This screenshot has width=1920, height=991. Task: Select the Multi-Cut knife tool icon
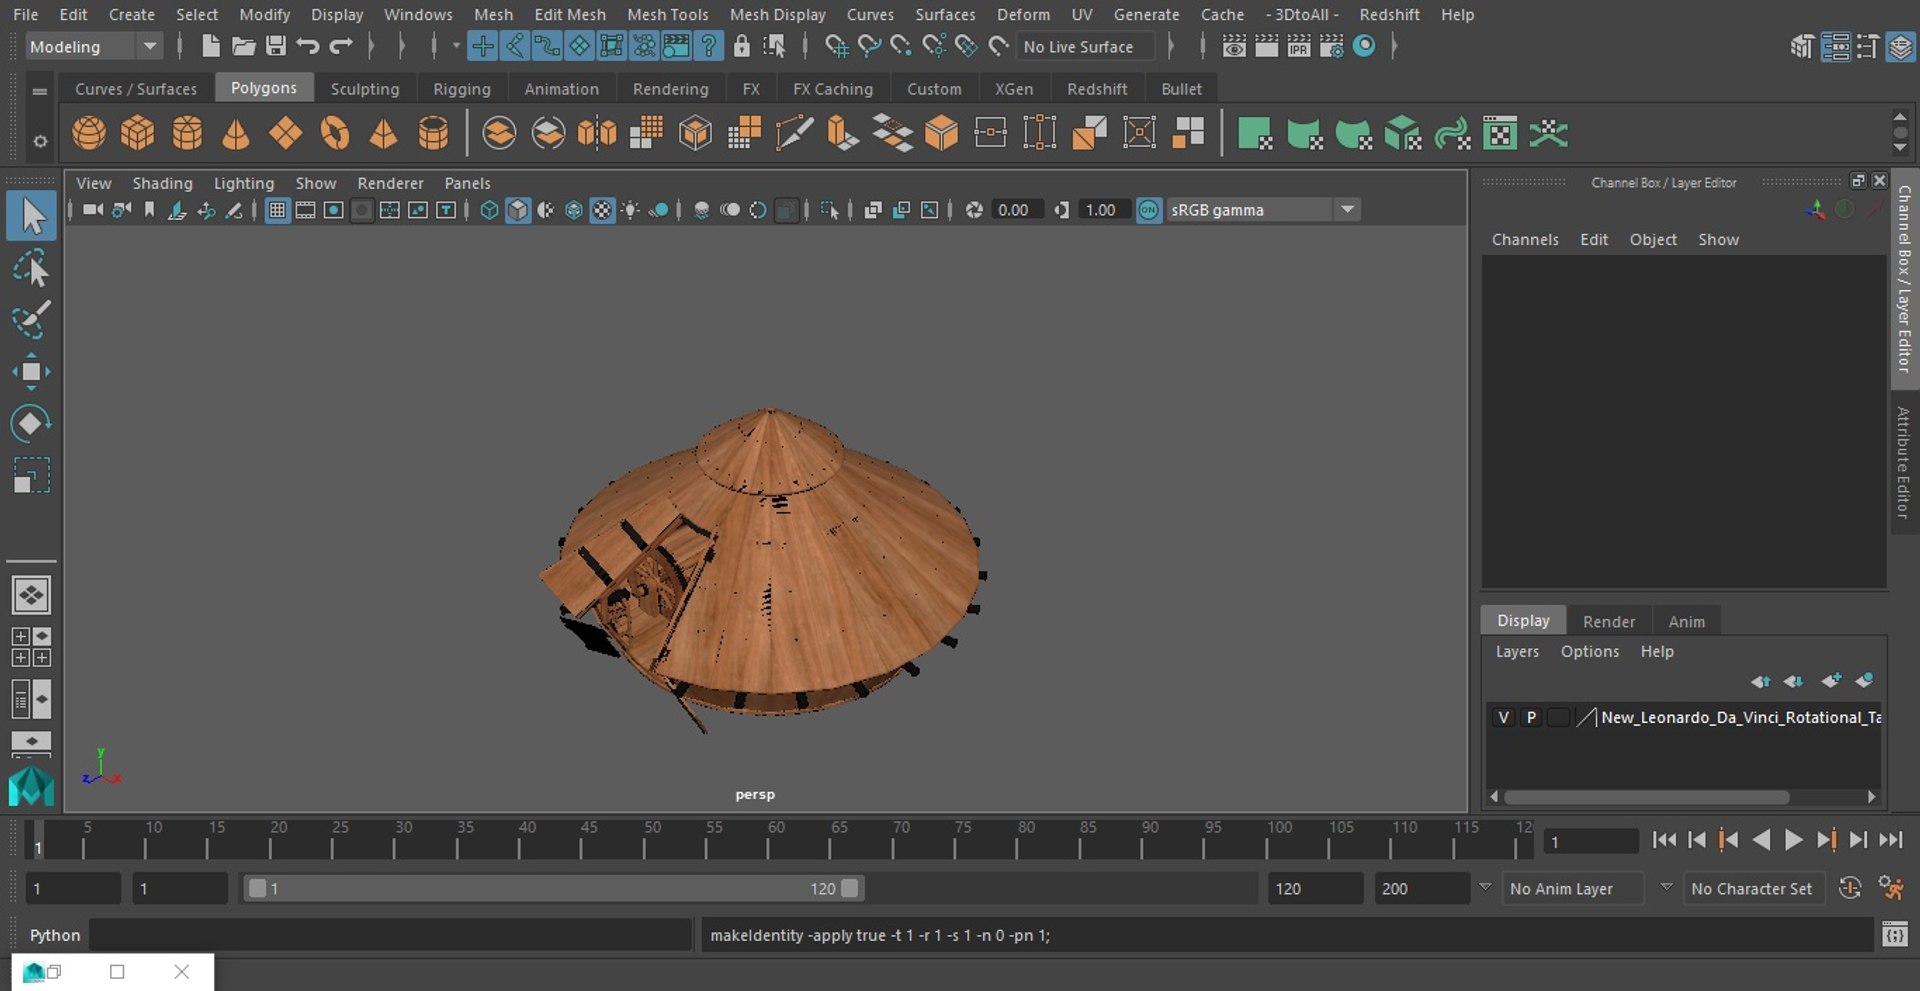794,133
